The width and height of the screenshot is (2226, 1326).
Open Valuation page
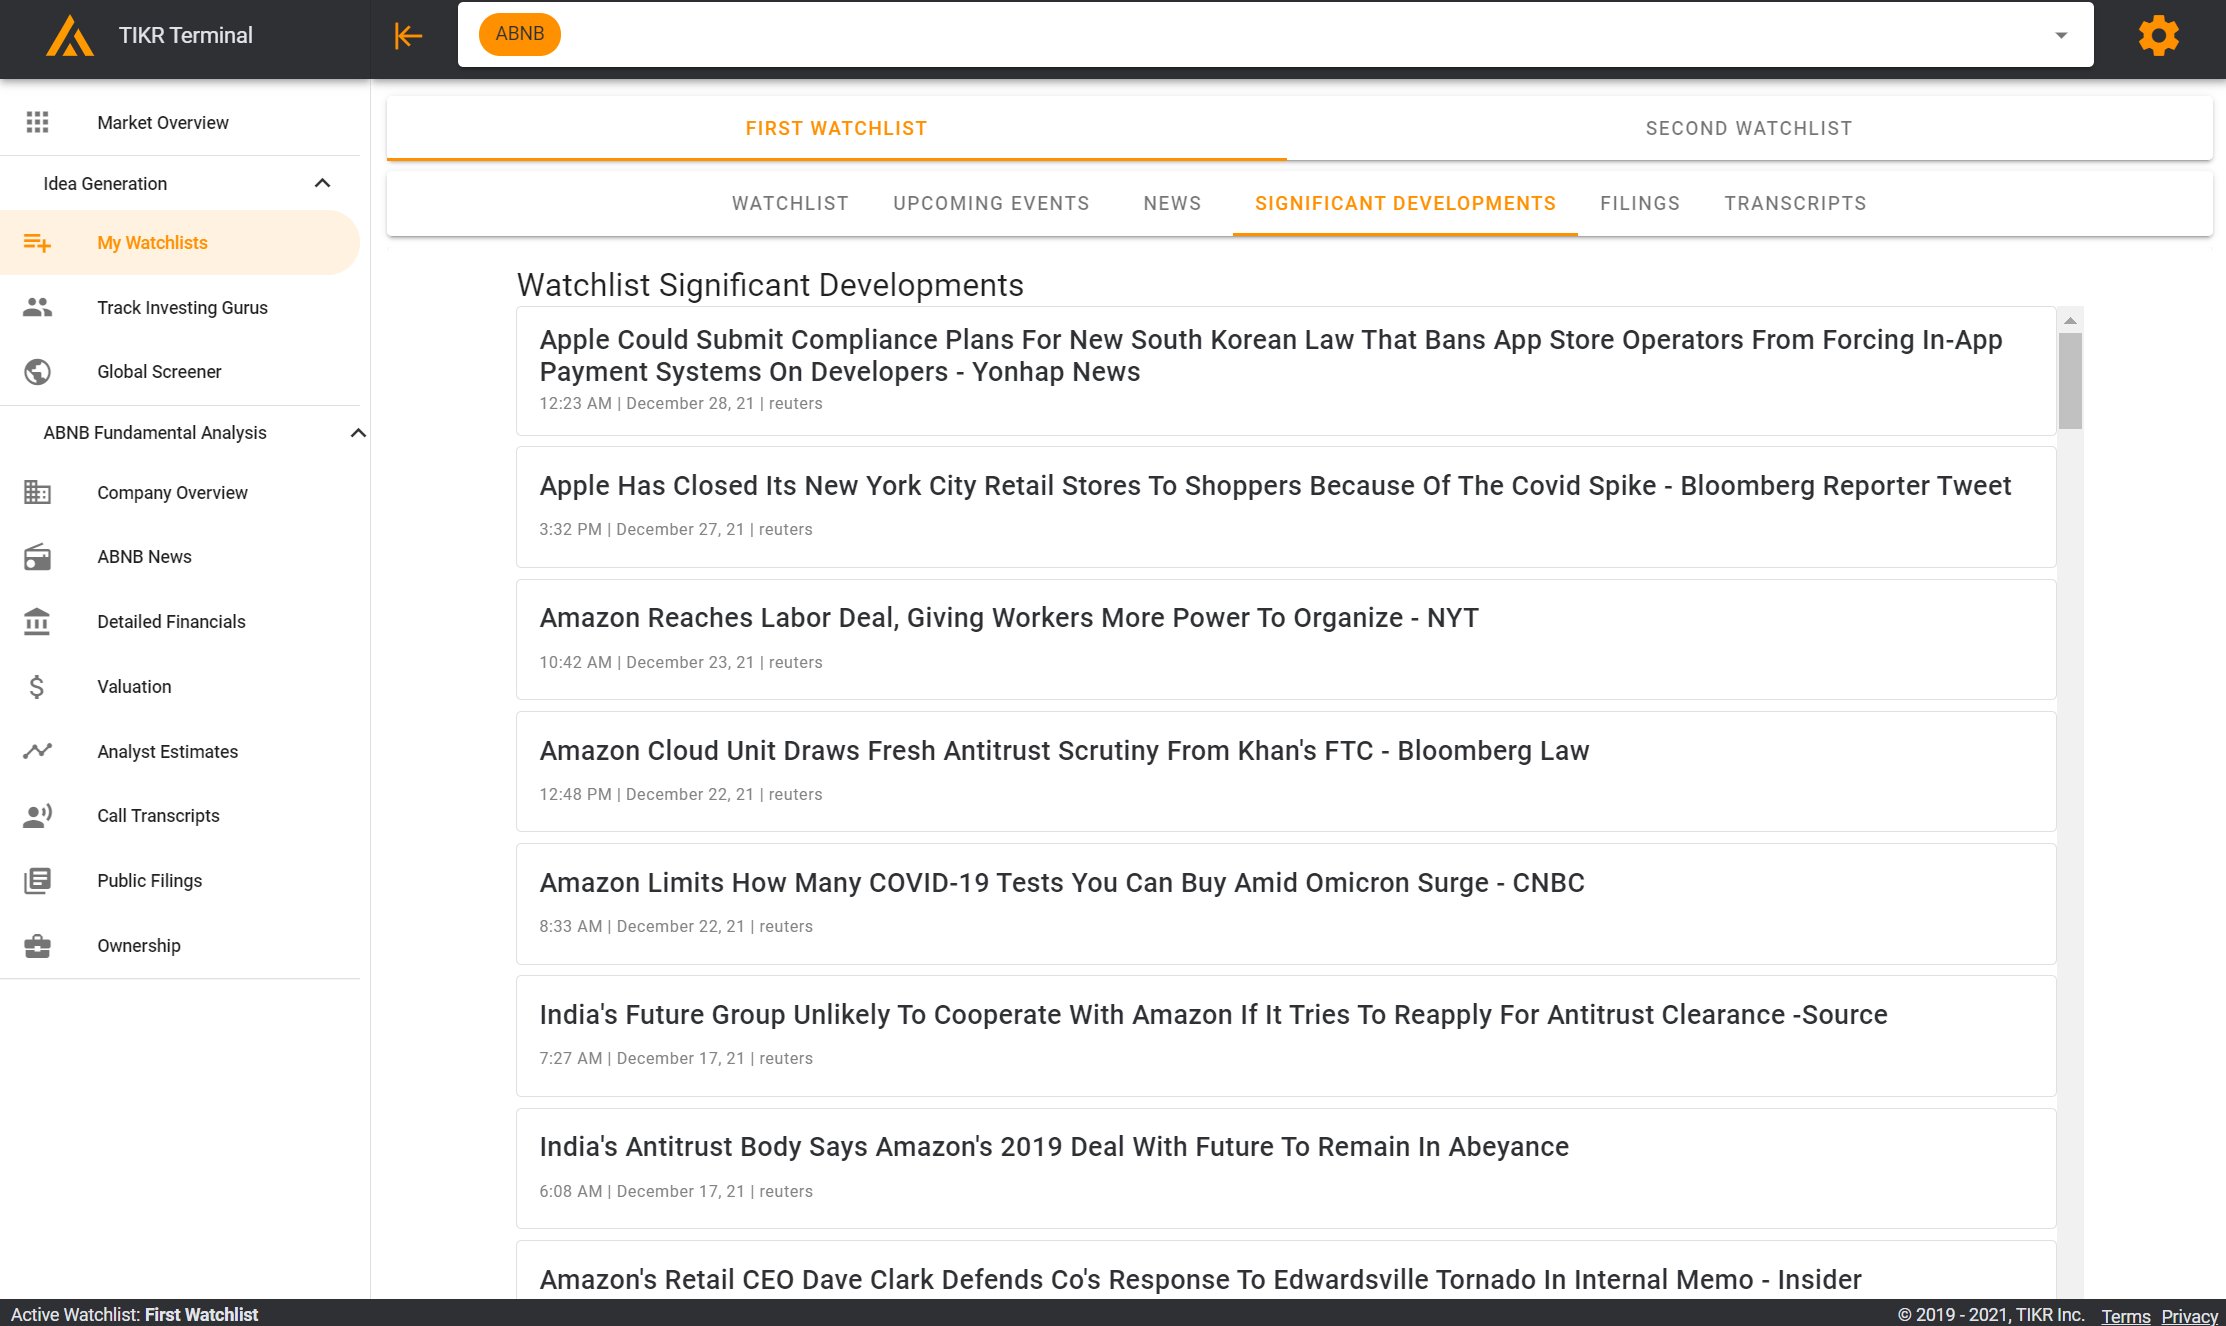[x=180, y=686]
